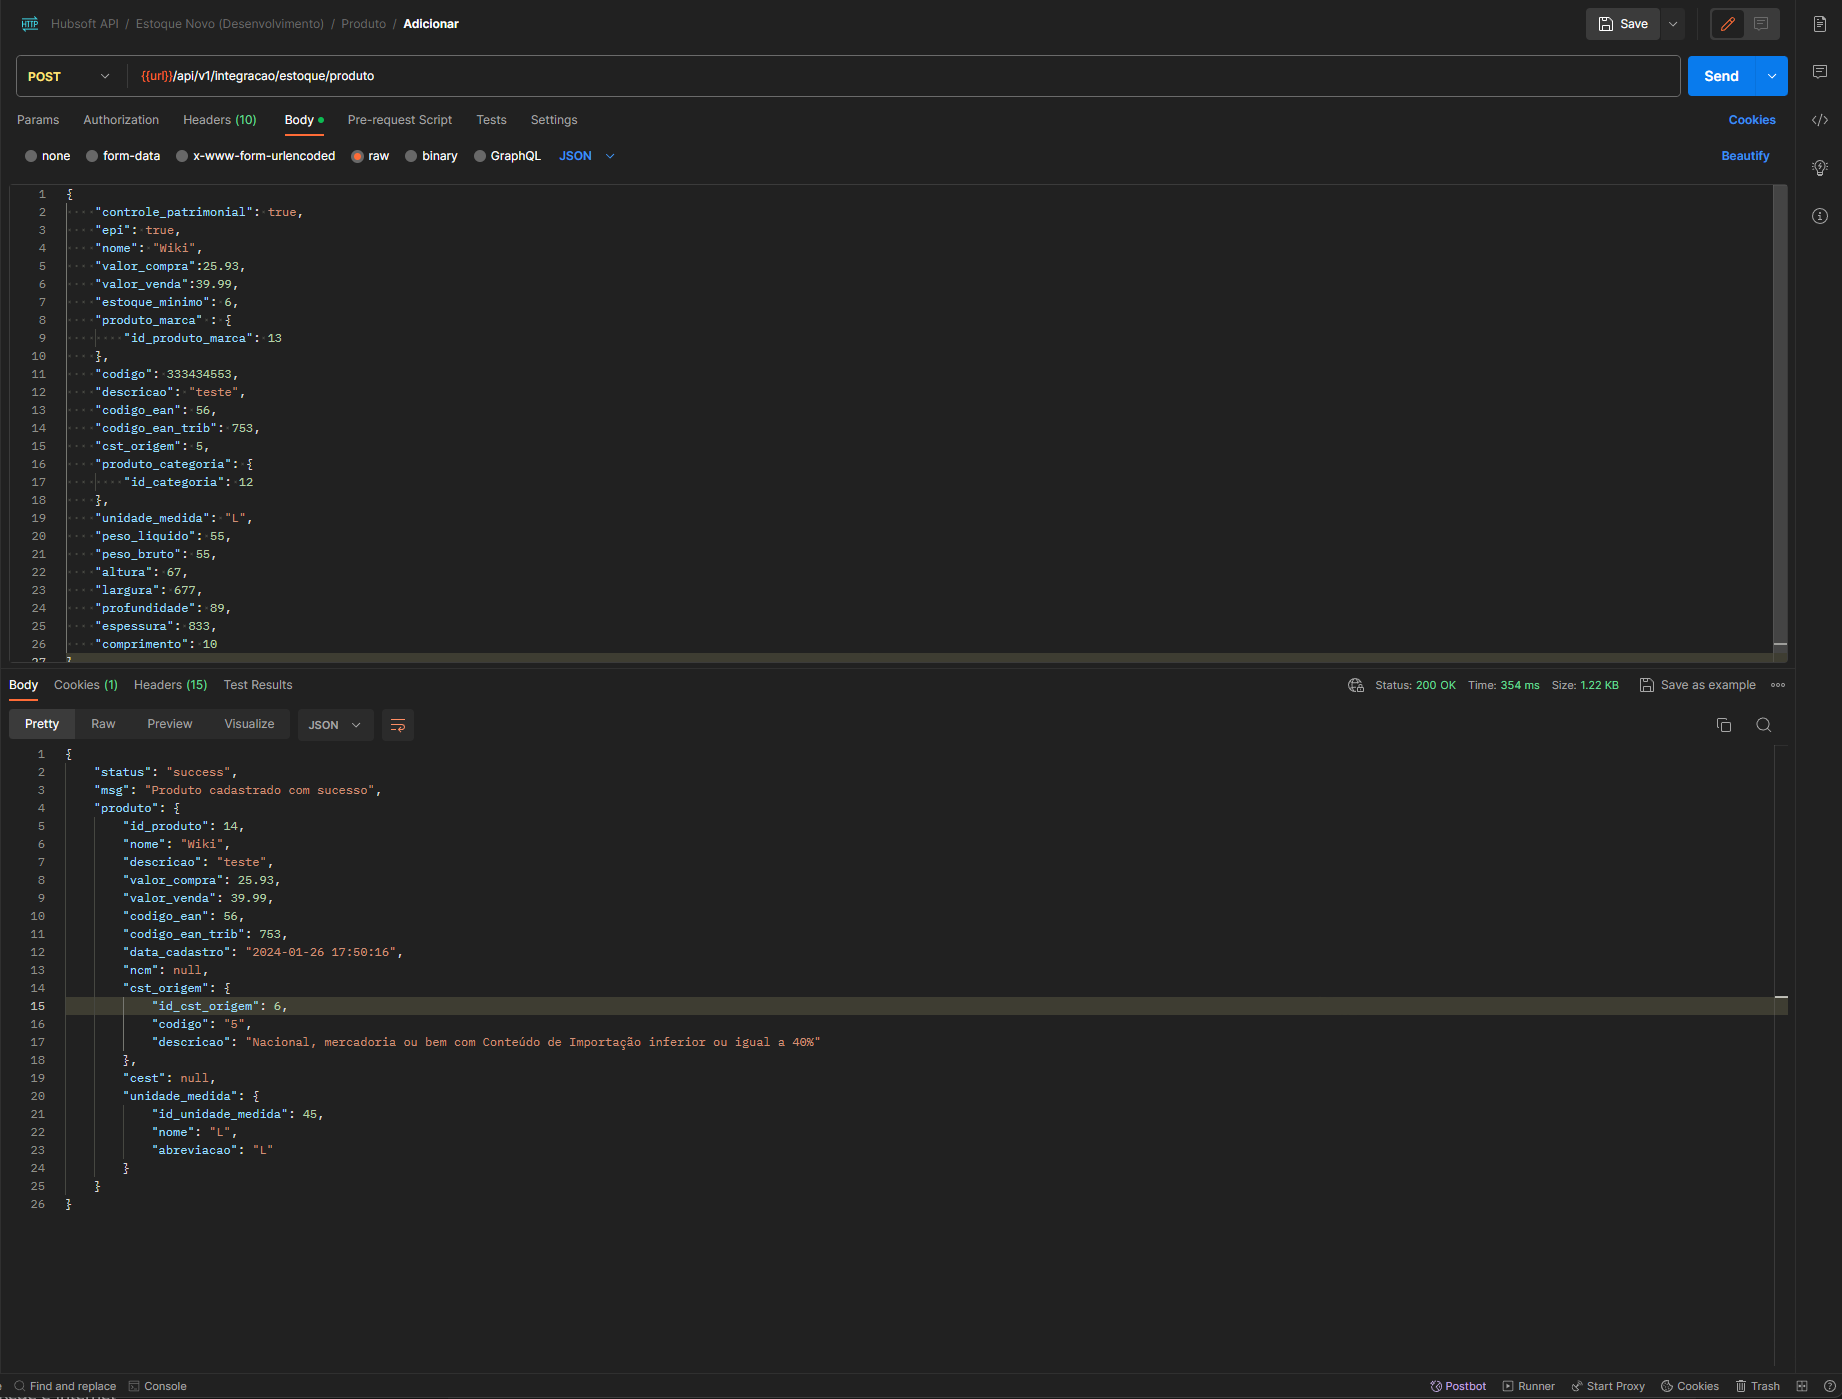Viewport: 1842px width, 1399px height.
Task: Select the Pretty response view
Action: coord(42,724)
